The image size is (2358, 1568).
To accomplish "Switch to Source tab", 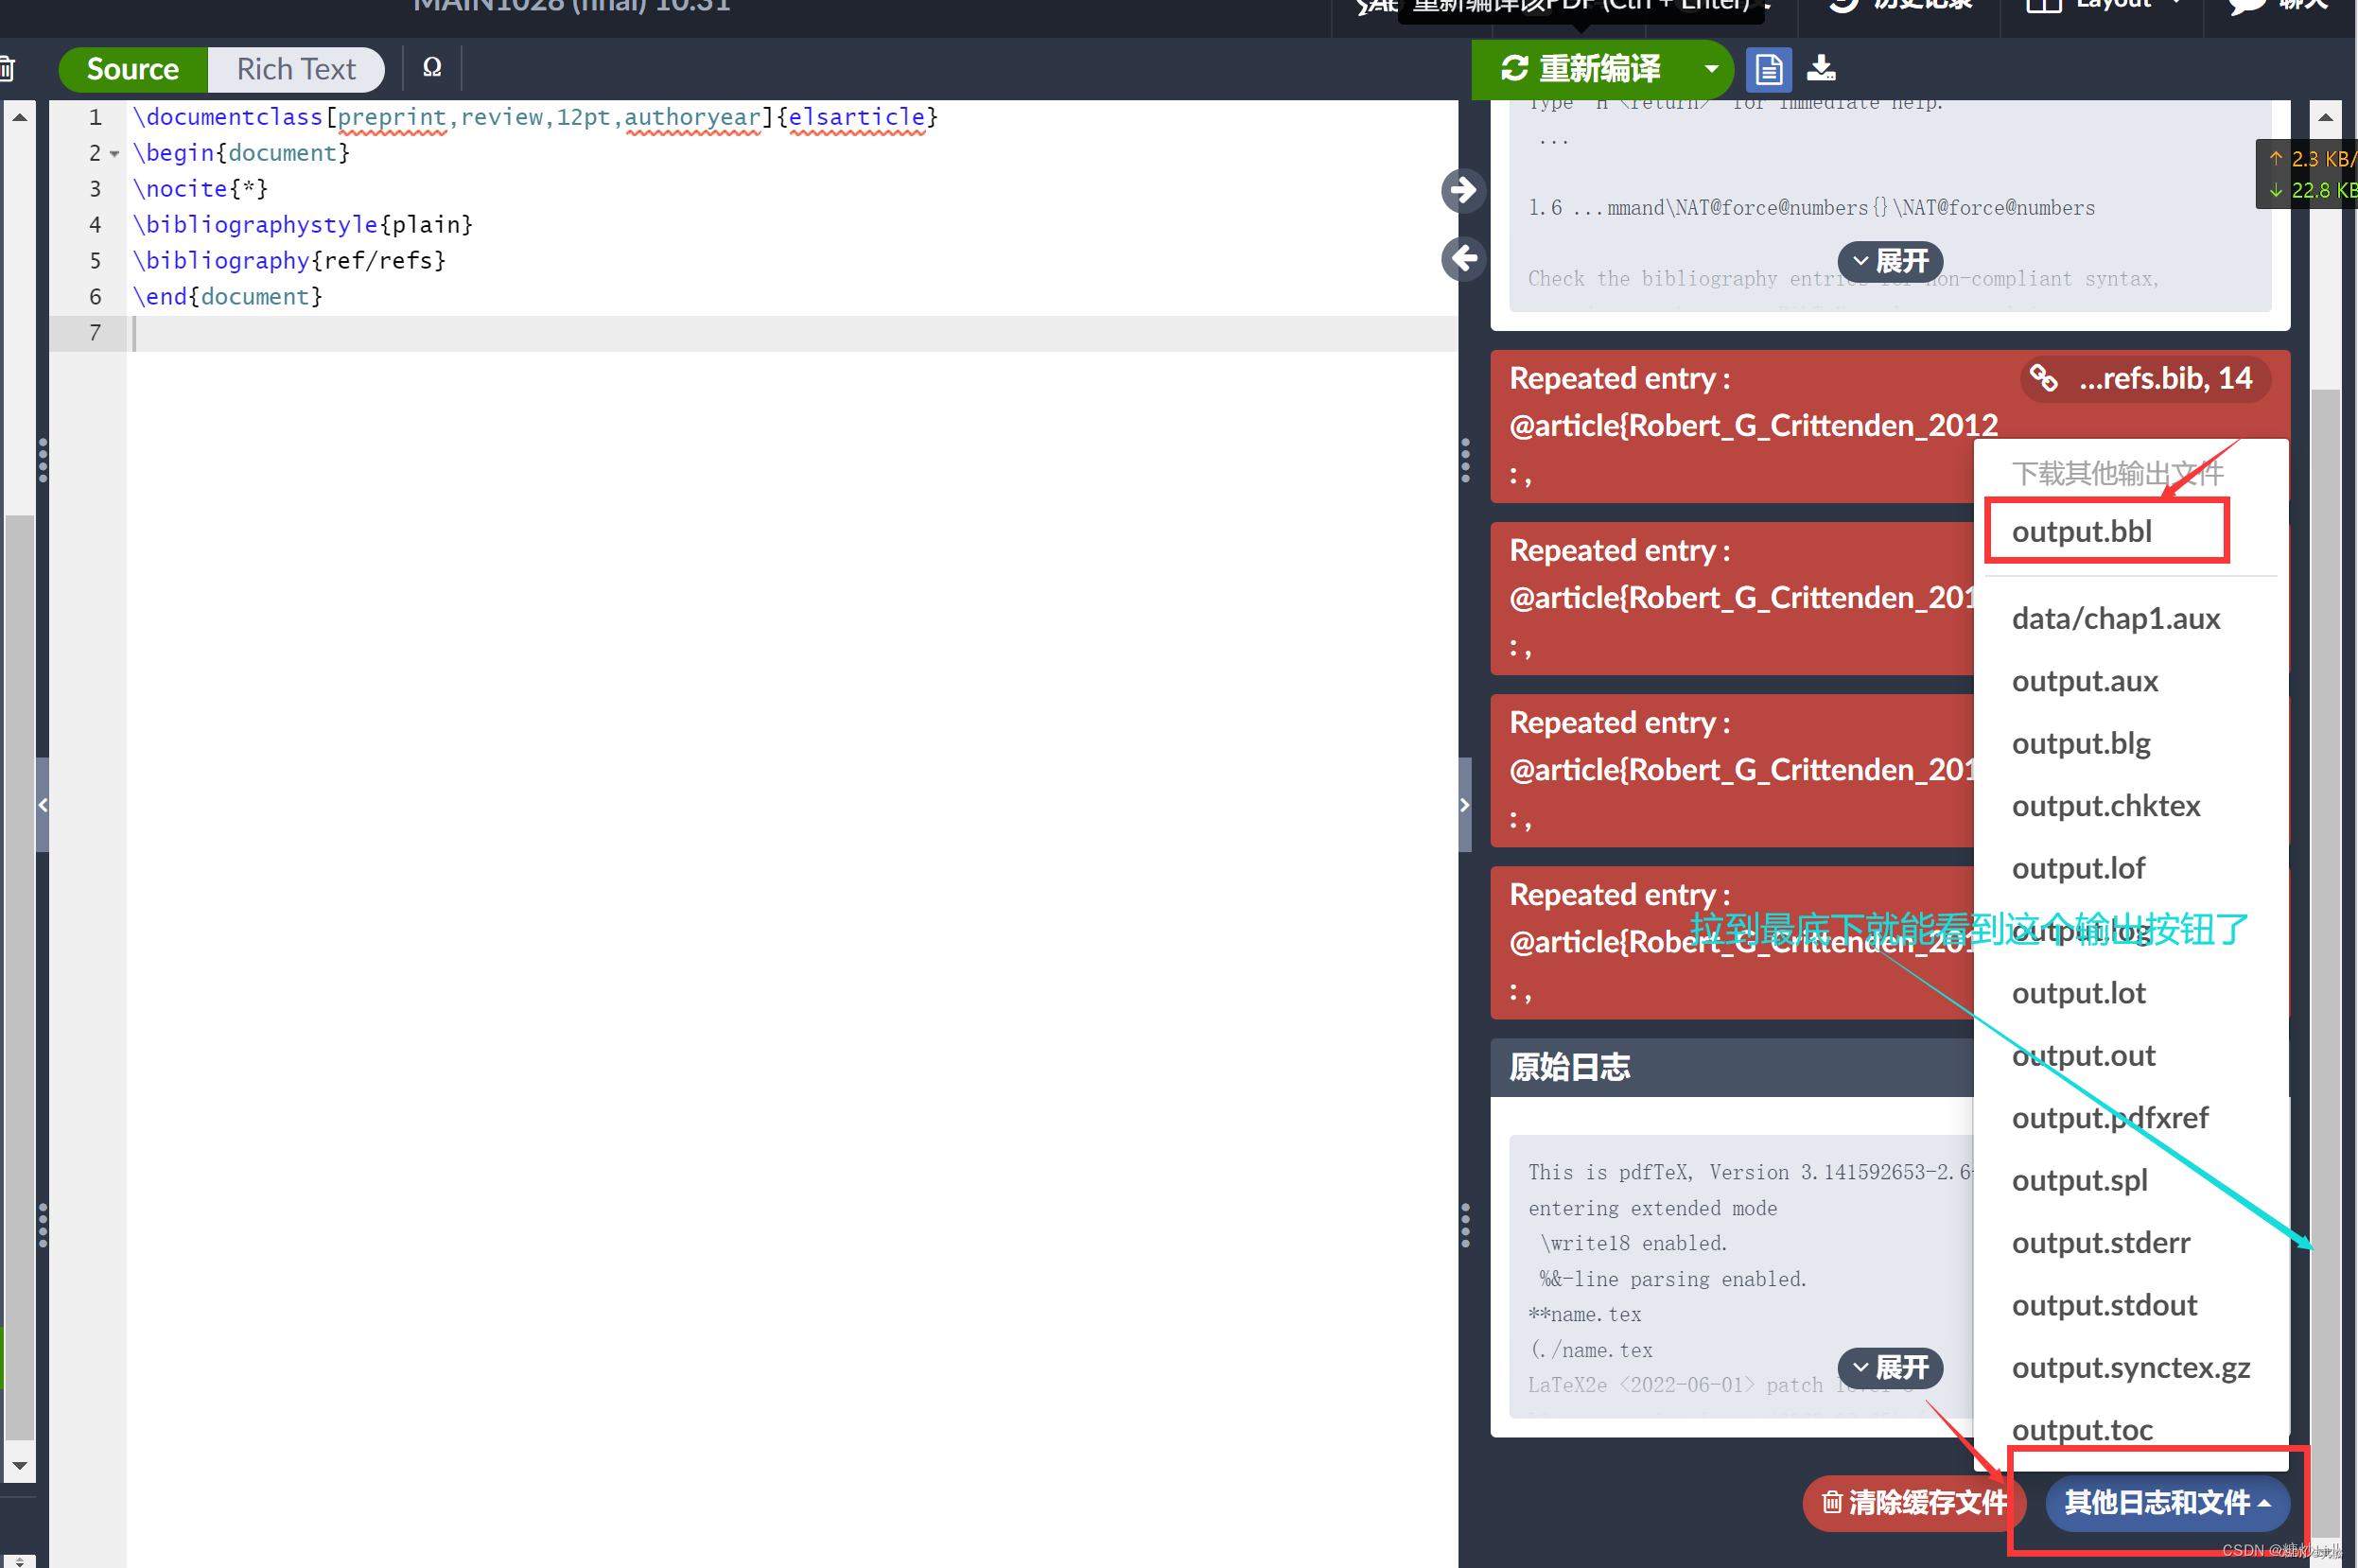I will pyautogui.click(x=131, y=70).
